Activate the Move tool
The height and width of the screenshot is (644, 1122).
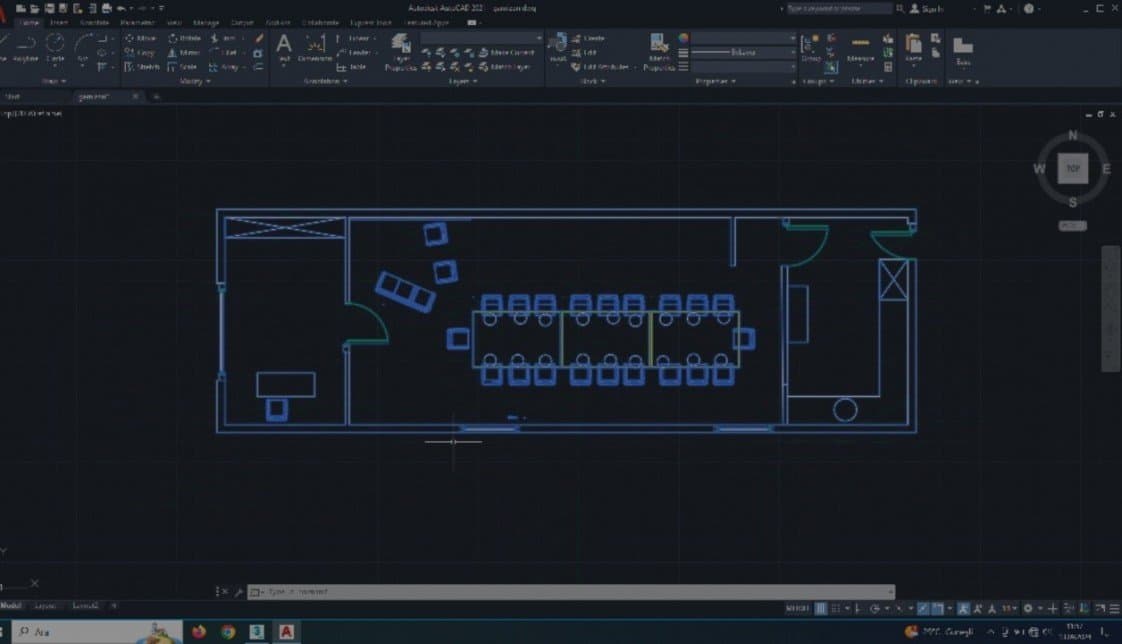pos(141,38)
